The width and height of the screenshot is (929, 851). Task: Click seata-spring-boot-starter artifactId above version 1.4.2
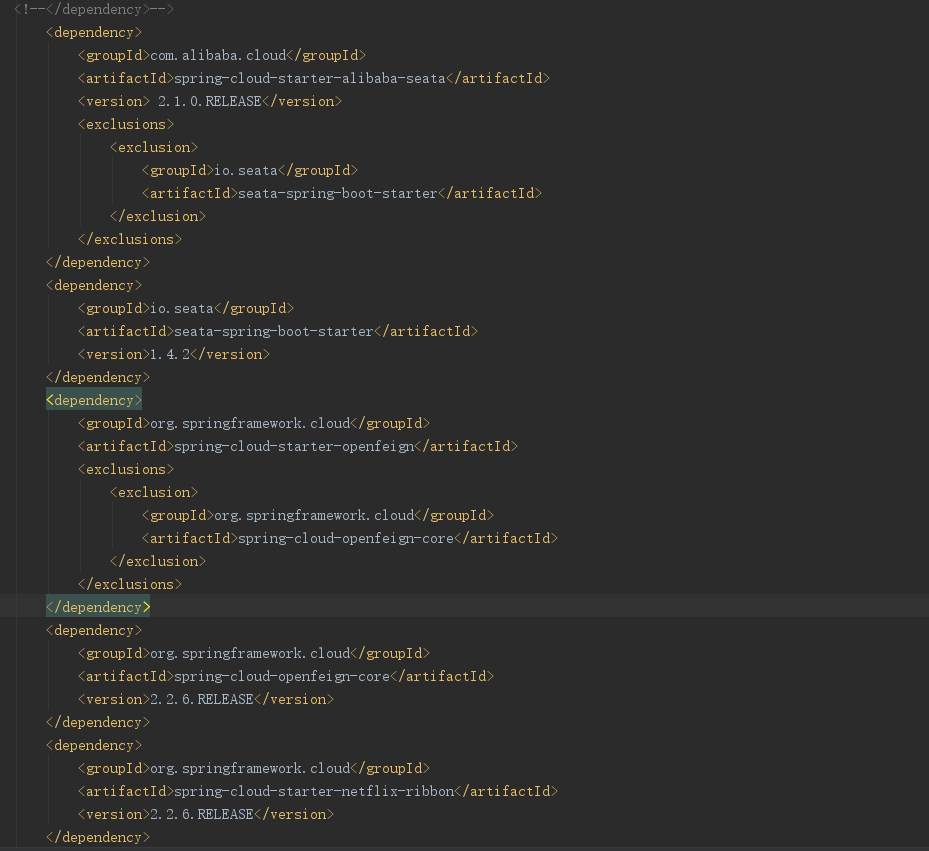(277, 331)
